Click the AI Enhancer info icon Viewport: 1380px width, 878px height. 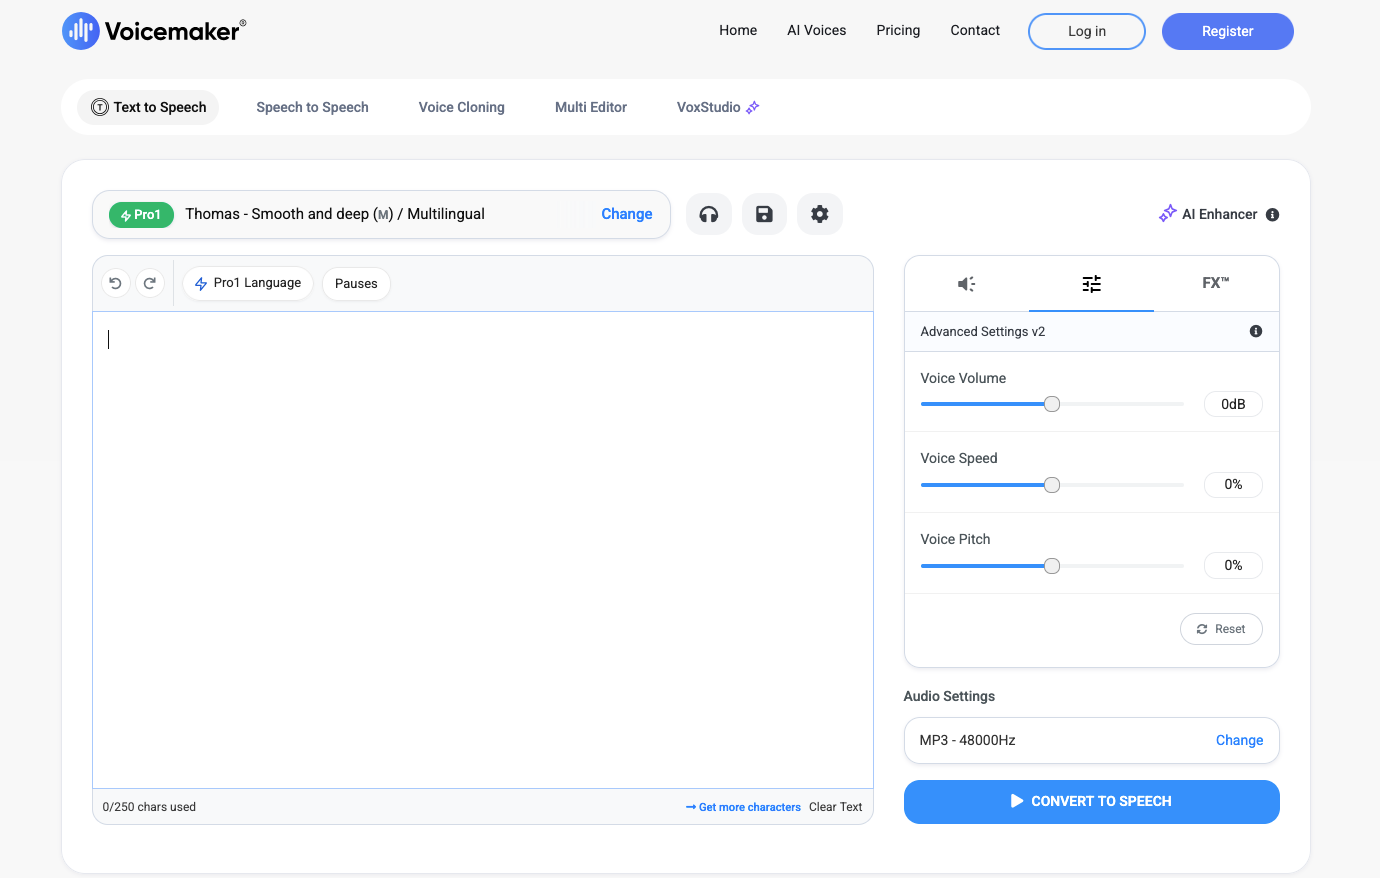point(1272,215)
